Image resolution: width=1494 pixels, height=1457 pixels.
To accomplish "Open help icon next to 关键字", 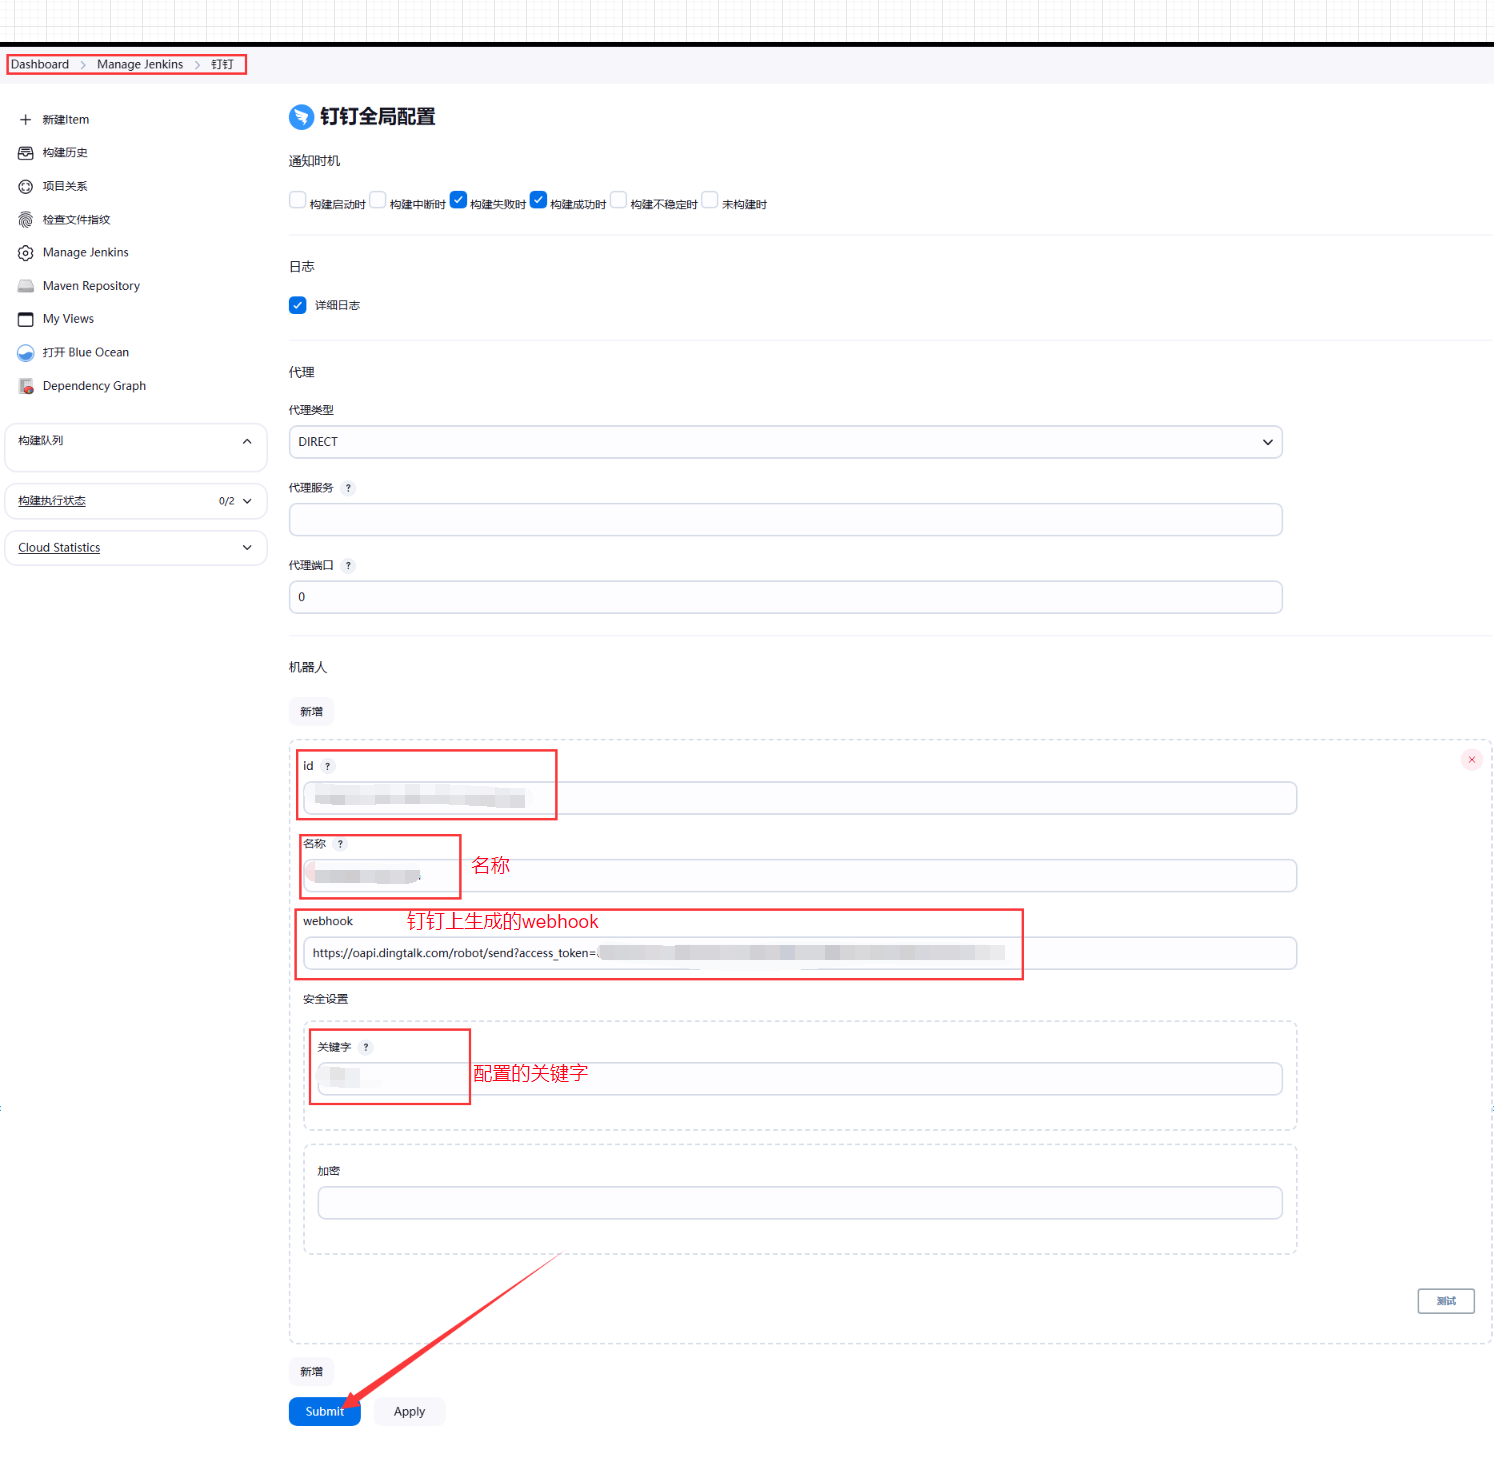I will point(366,1047).
